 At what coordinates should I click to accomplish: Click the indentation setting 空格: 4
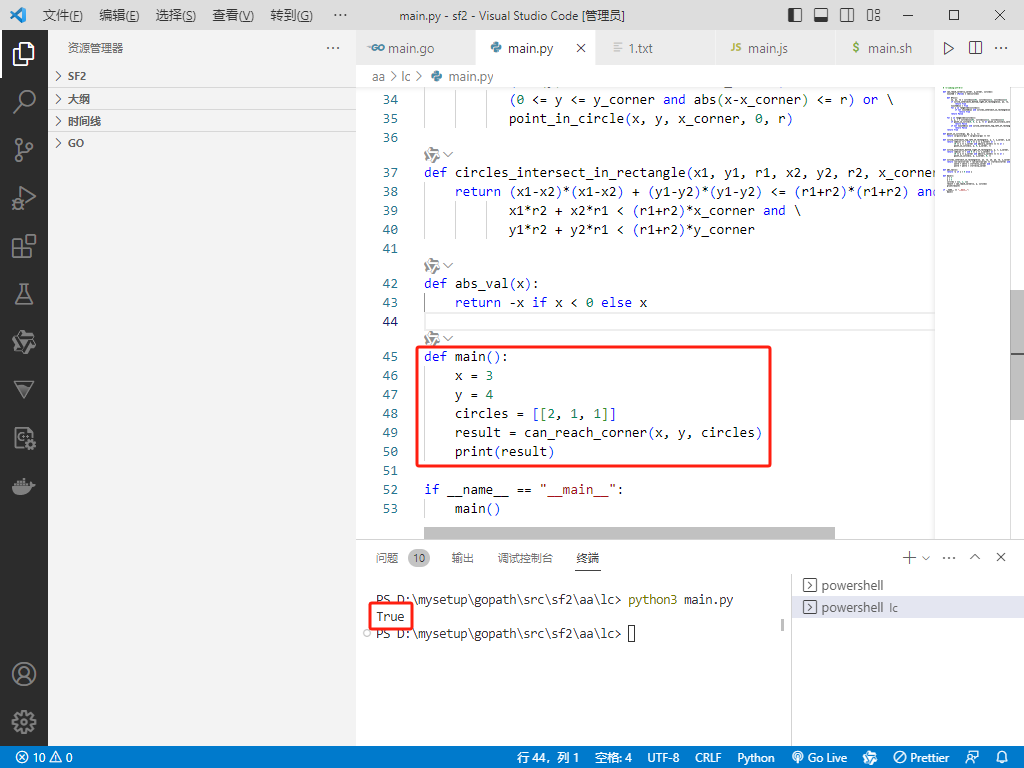pos(613,758)
